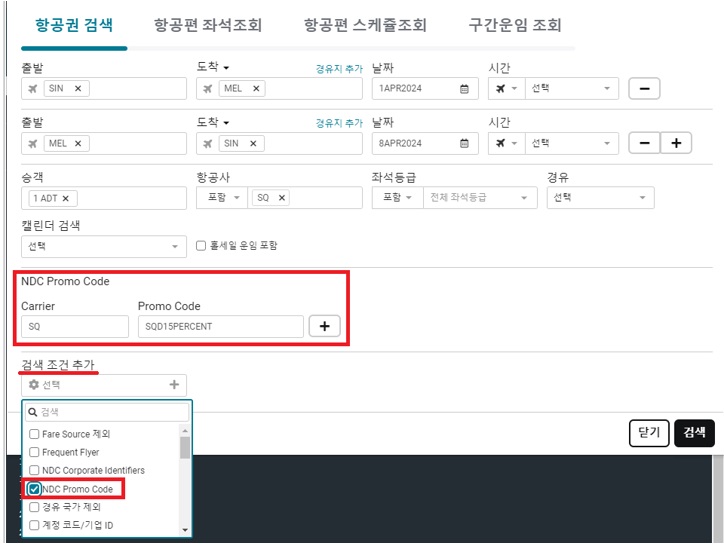Viewport: 724px width, 545px height.
Task: Click dropdown list scrollbar down arrow
Action: click(185, 530)
